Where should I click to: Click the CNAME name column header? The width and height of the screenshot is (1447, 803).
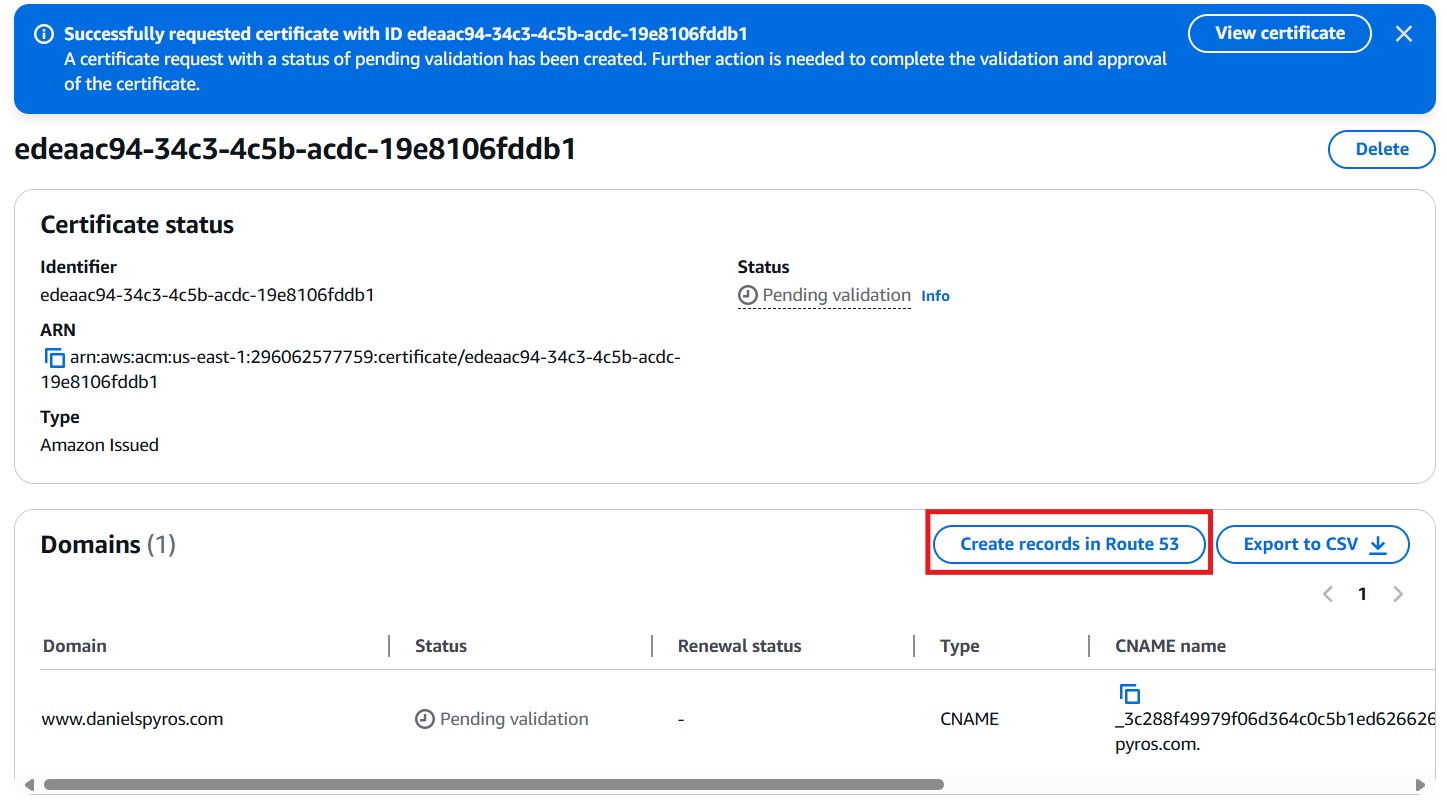(x=1170, y=646)
